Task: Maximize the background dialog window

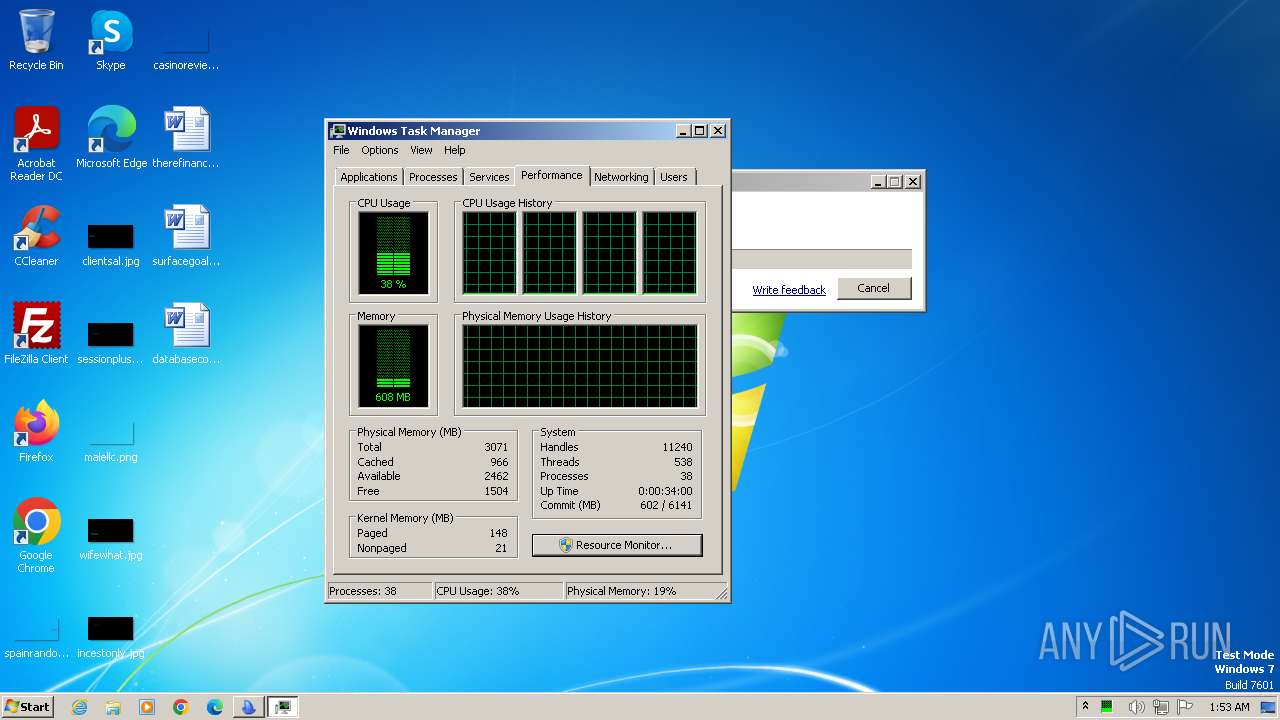Action: 895,181
